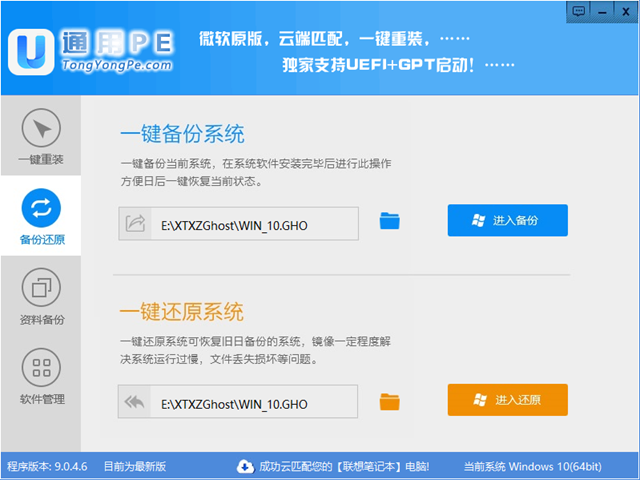Screen dimensions: 640x480
Task: Open the 软件管理 grid icon
Action: pyautogui.click(x=41, y=367)
